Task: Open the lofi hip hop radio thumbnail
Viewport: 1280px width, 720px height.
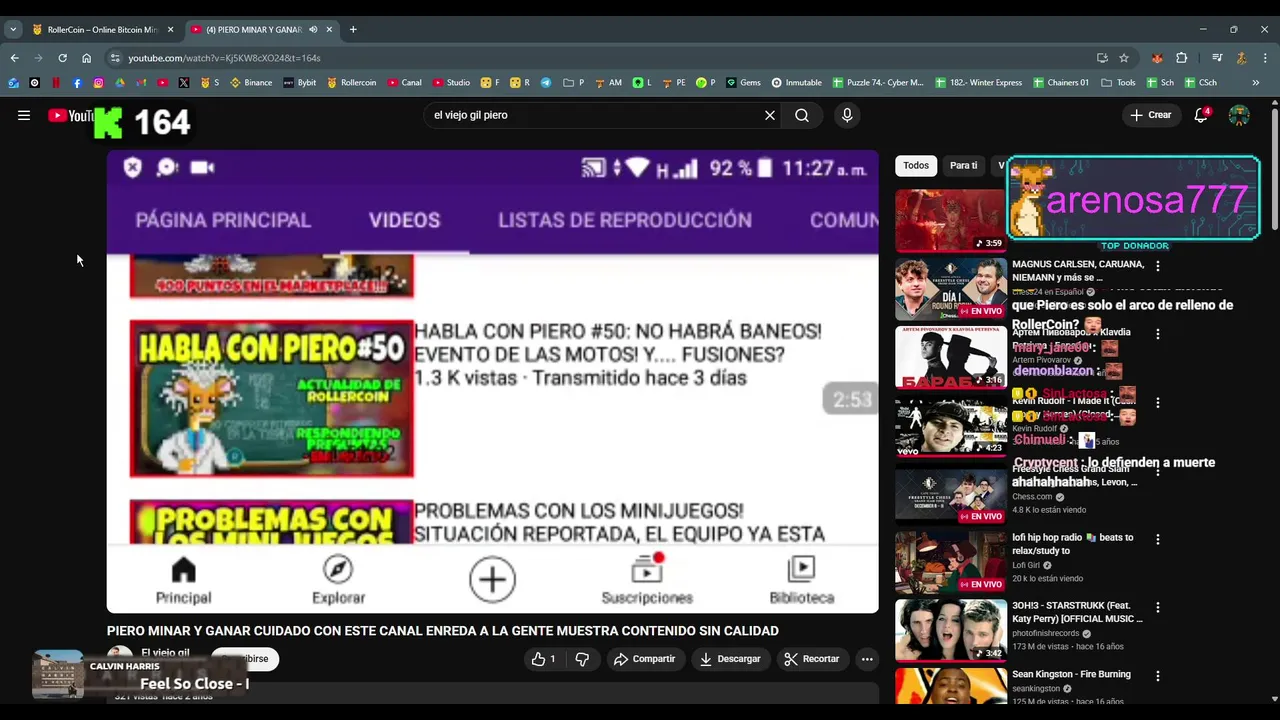Action: tap(951, 562)
